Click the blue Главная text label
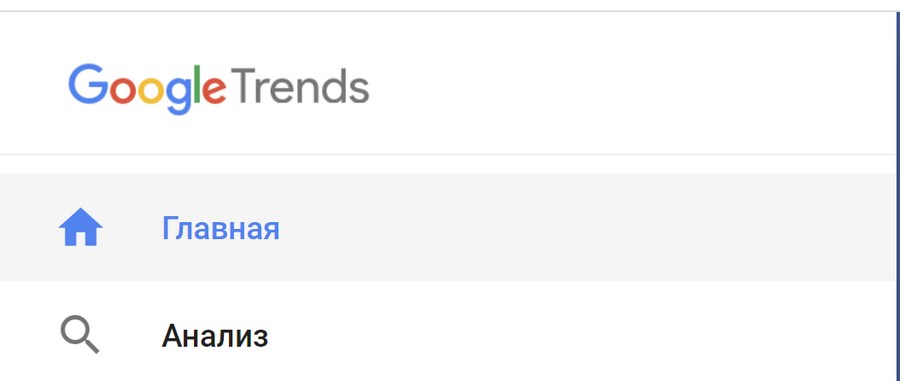 pyautogui.click(x=220, y=228)
